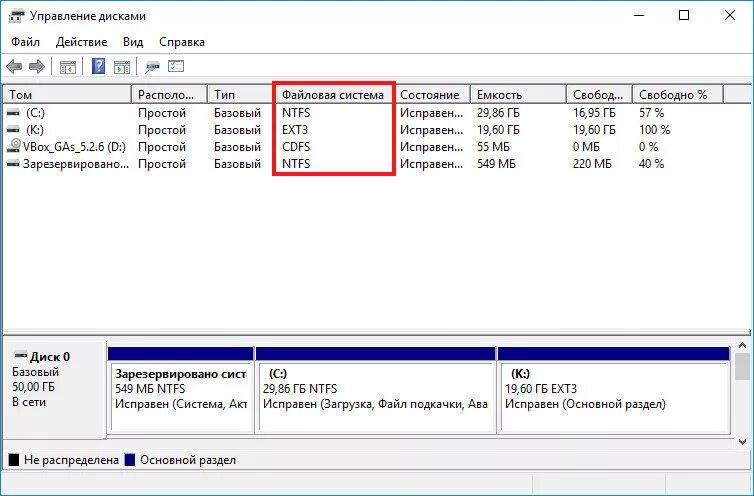
Task: Click 16,95 ГБ free space cell
Action: point(594,113)
